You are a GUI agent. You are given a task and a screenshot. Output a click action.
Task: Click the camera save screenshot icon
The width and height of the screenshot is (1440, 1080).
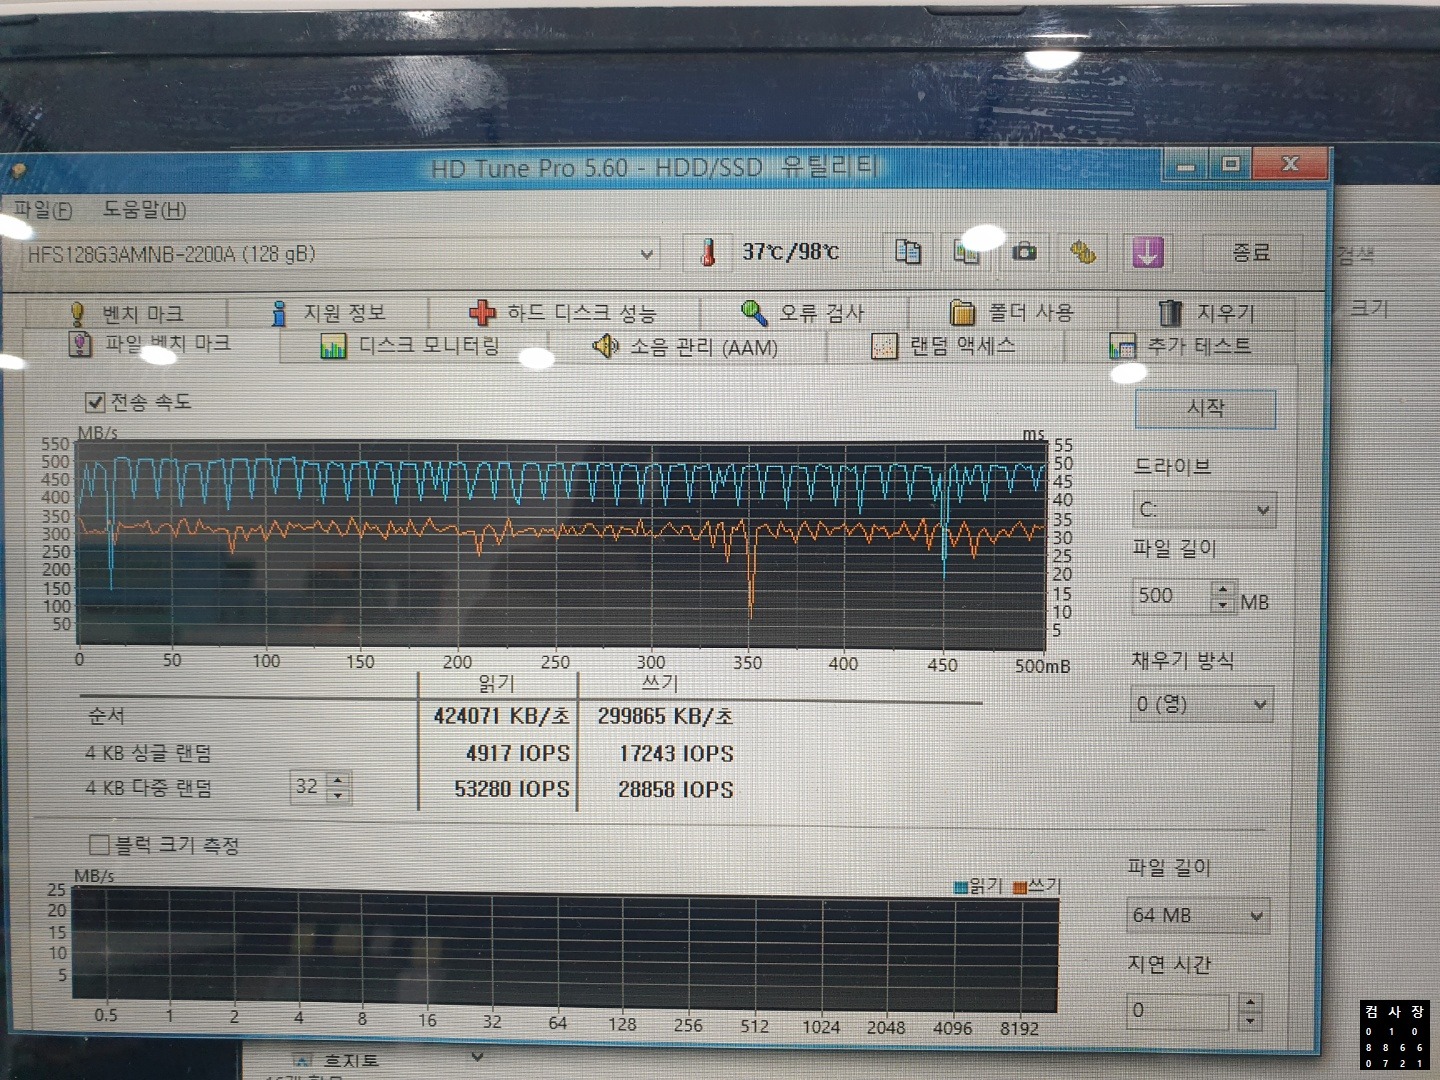[x=1024, y=251]
